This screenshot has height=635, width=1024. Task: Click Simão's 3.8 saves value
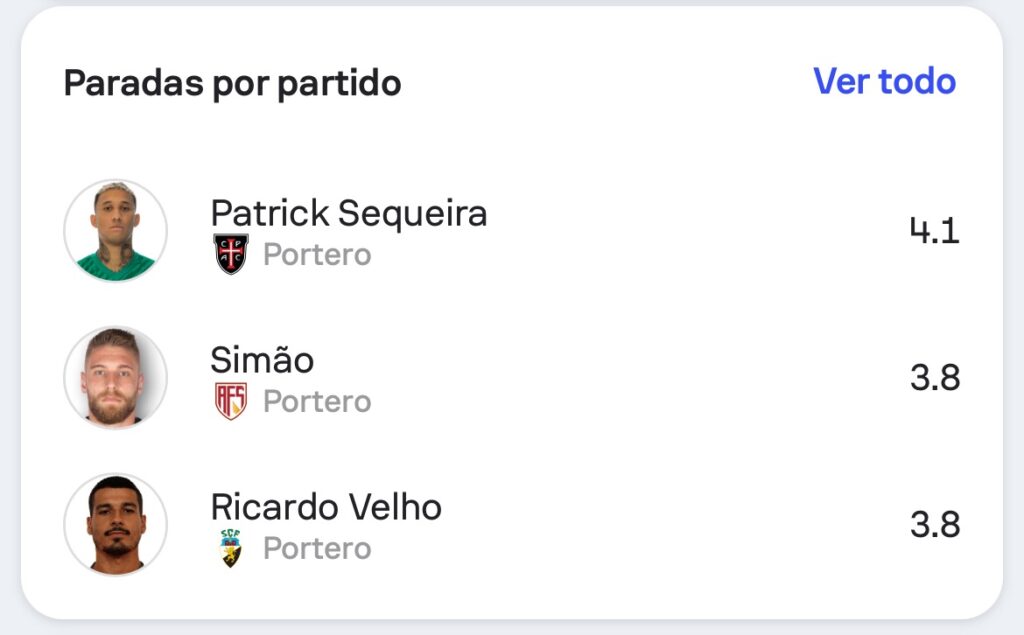(x=935, y=378)
